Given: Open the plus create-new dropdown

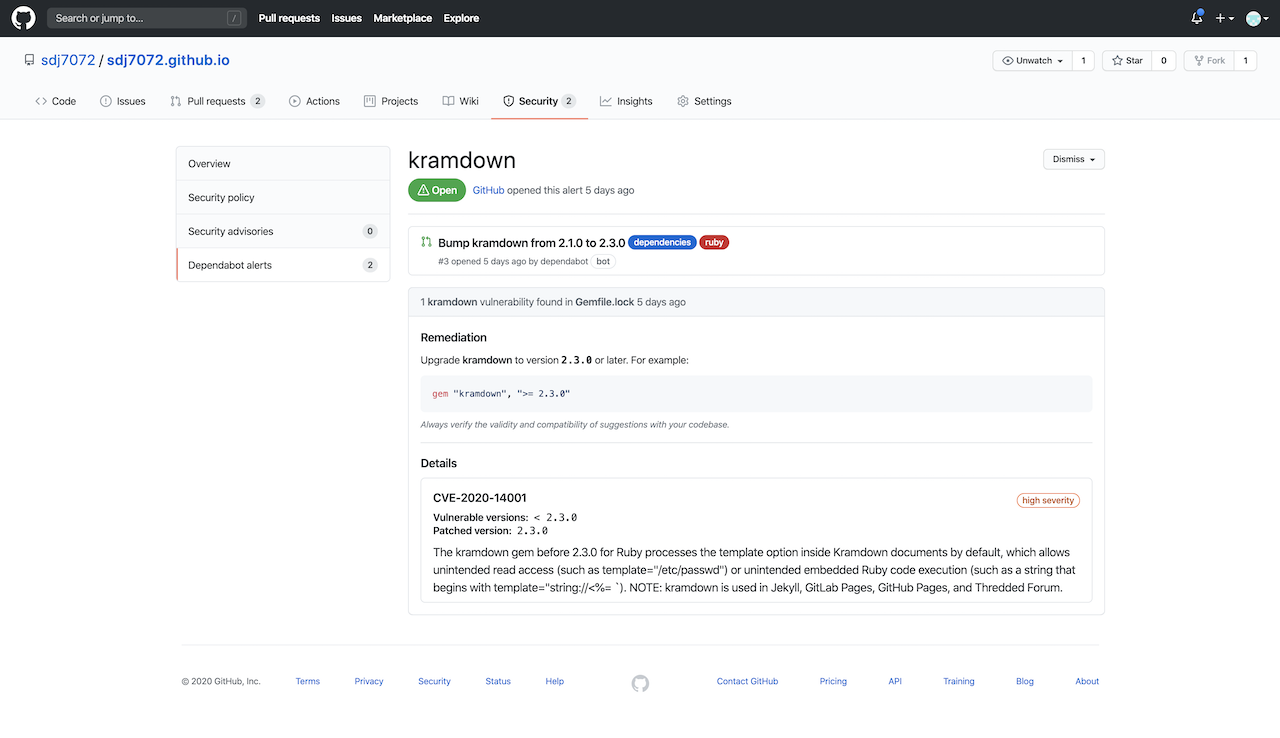Looking at the screenshot, I should coord(1225,18).
